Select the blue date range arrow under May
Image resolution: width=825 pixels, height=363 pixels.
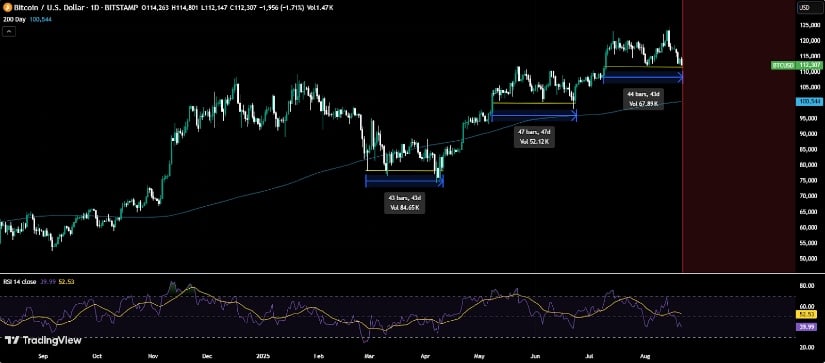click(x=534, y=117)
